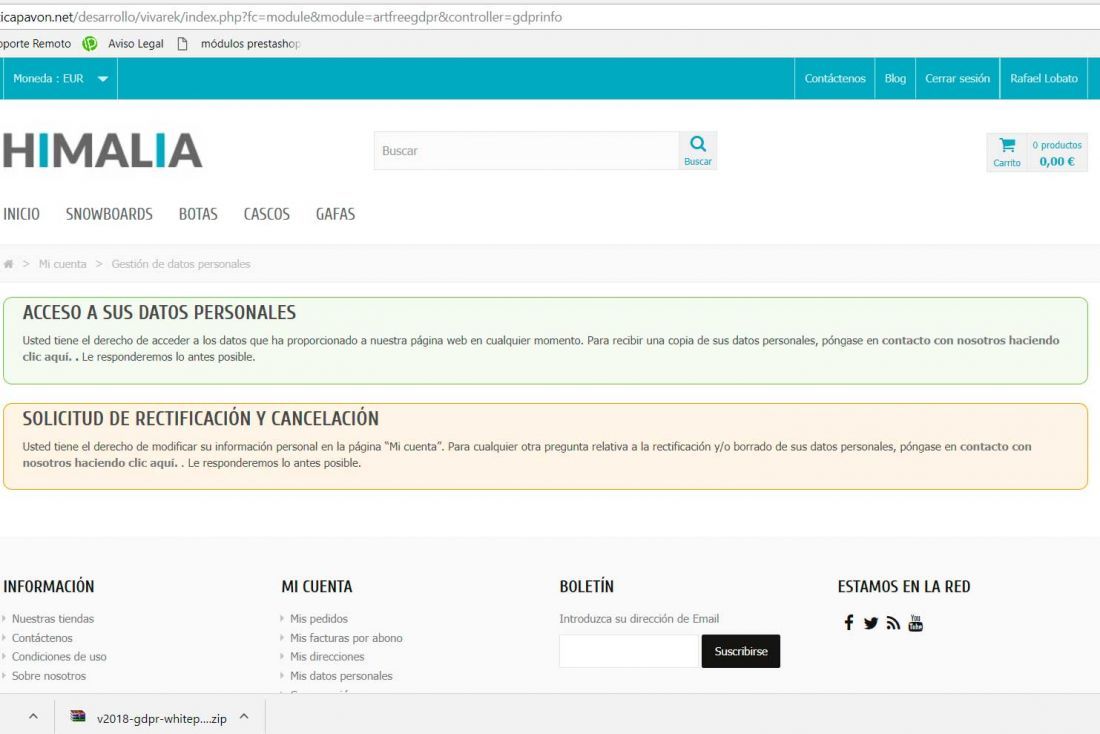Click the zip file icon in downloads bar
The height and width of the screenshot is (734, 1100).
point(78,716)
